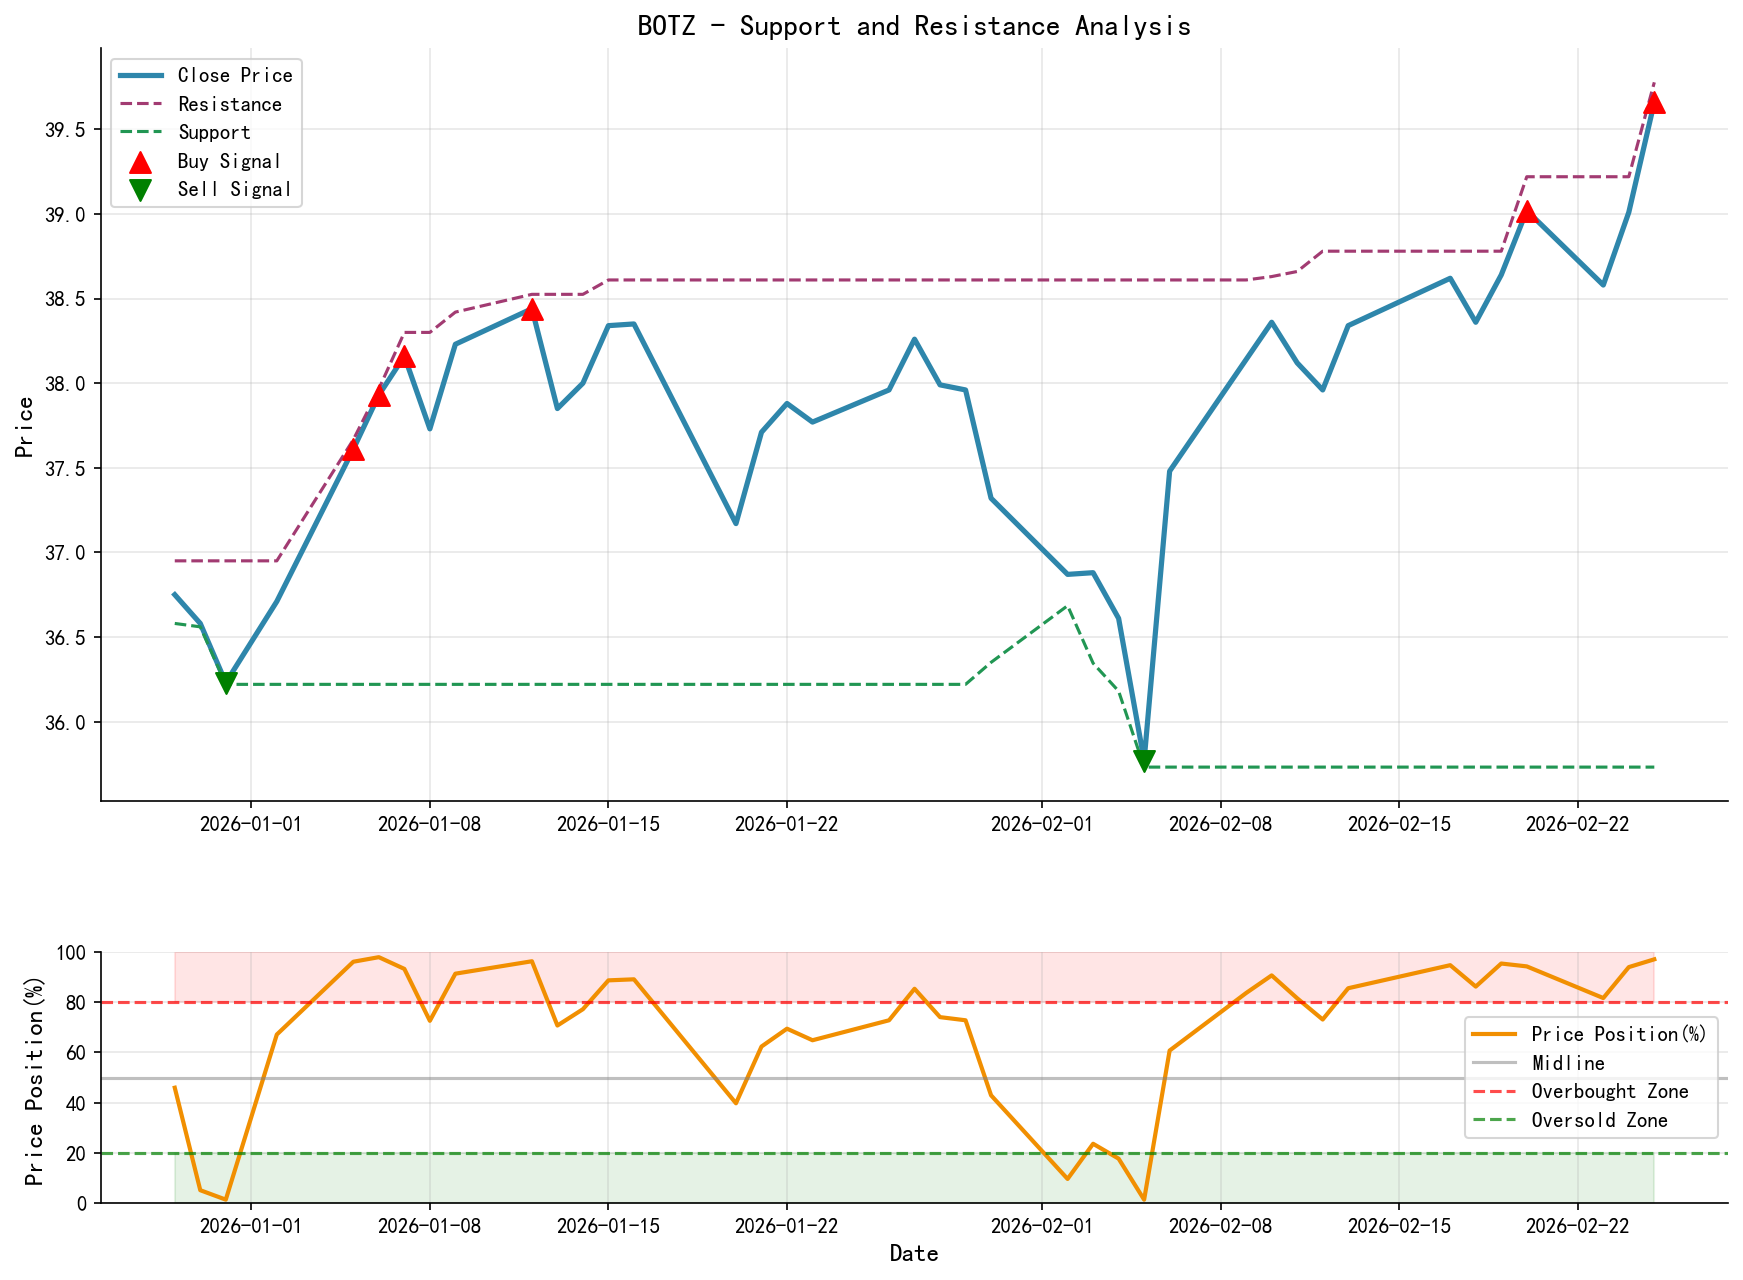This screenshot has width=1743, height=1280.
Task: Toggle the Support dashed line in the legend
Action: pyautogui.click(x=214, y=132)
